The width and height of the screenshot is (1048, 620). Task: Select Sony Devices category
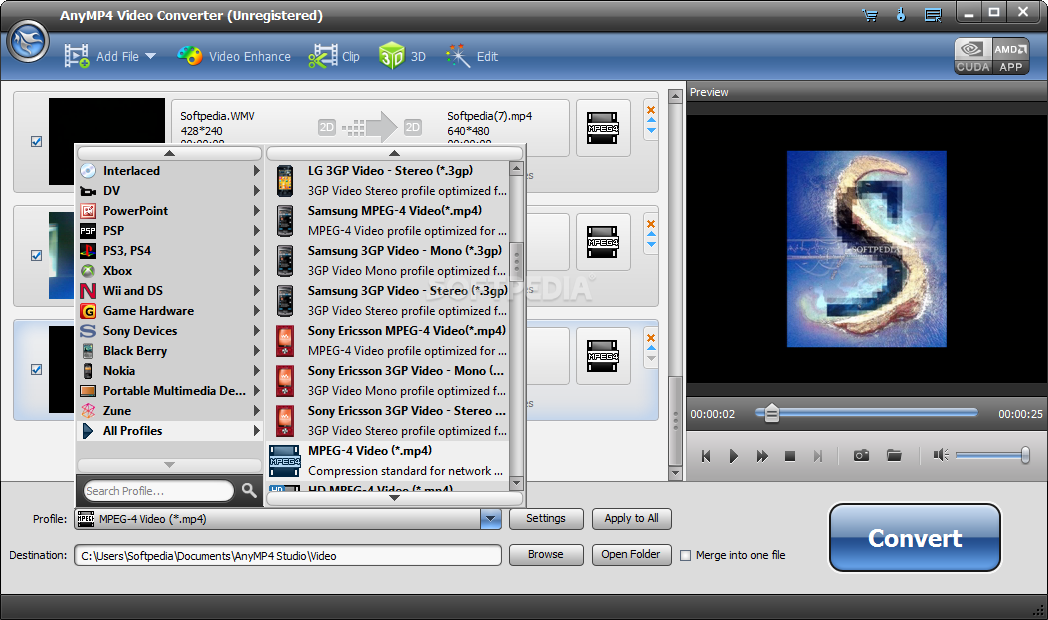pyautogui.click(x=170, y=331)
